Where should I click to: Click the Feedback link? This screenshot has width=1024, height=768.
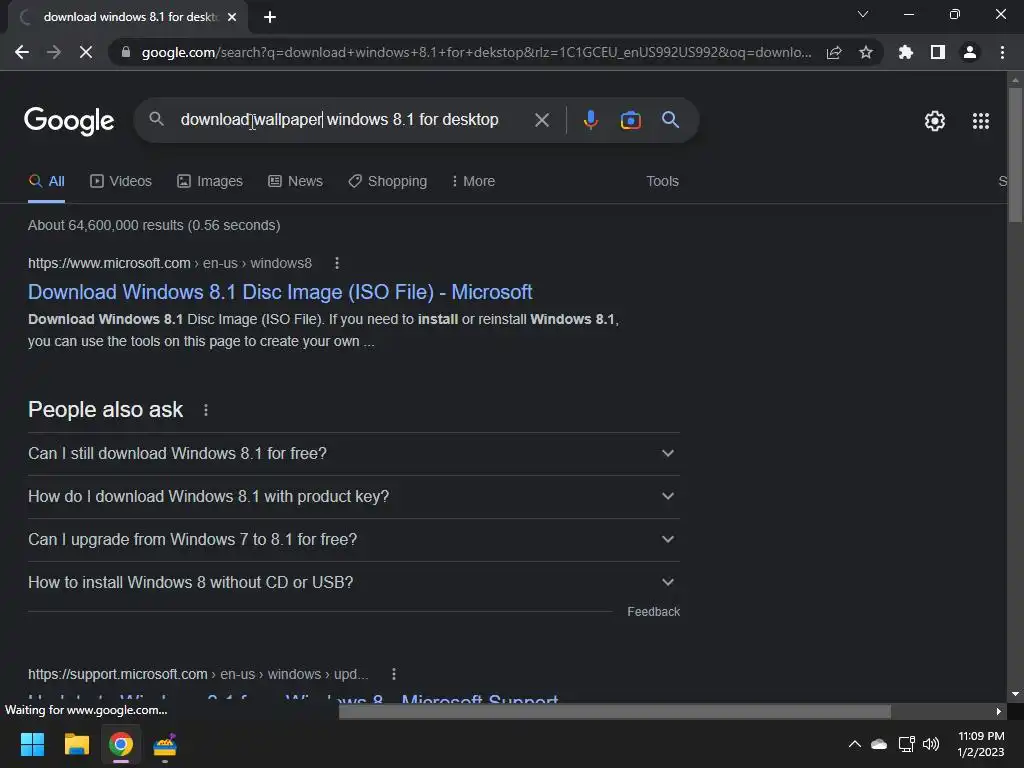654,612
